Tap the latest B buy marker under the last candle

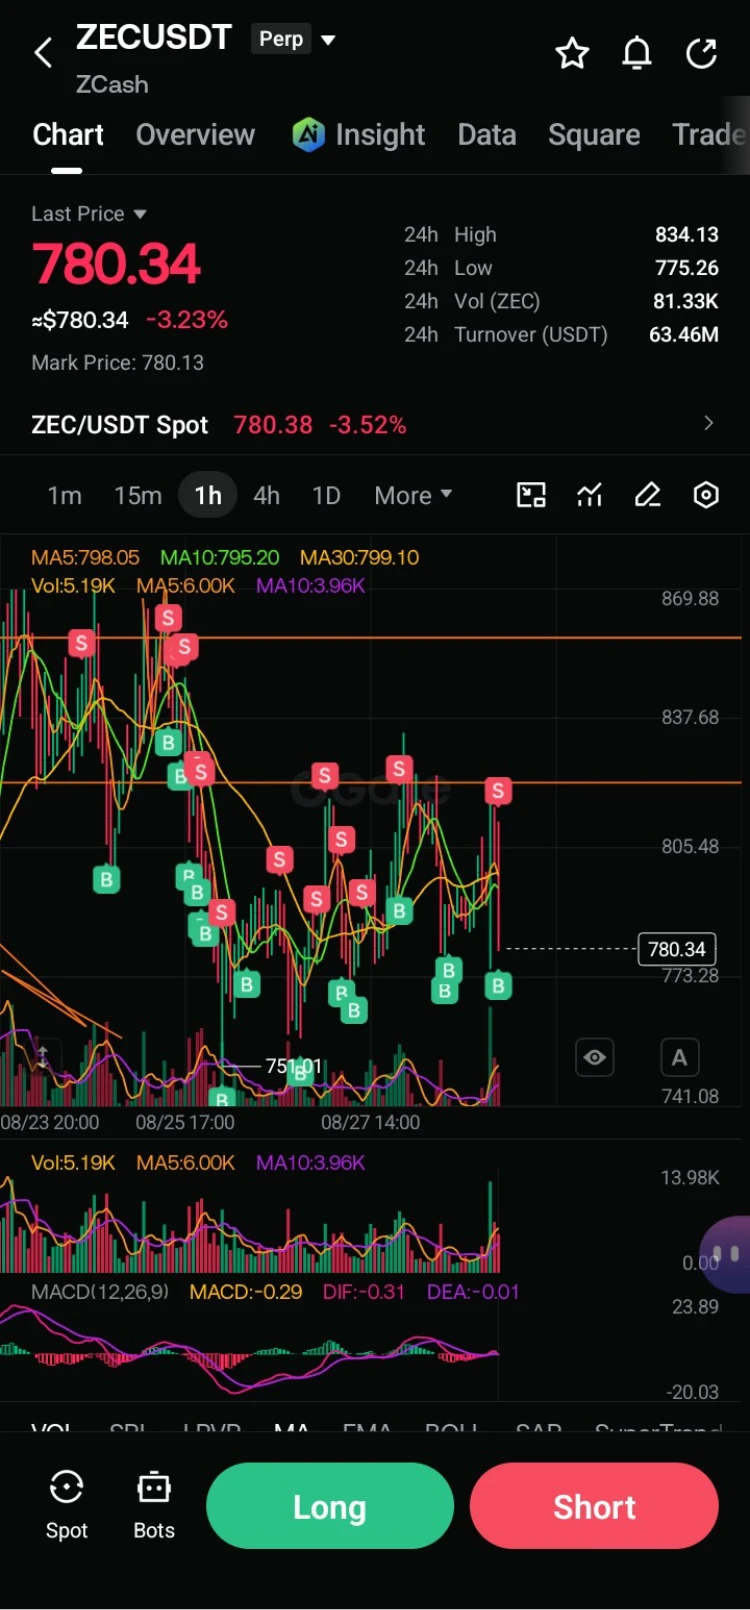click(x=498, y=986)
